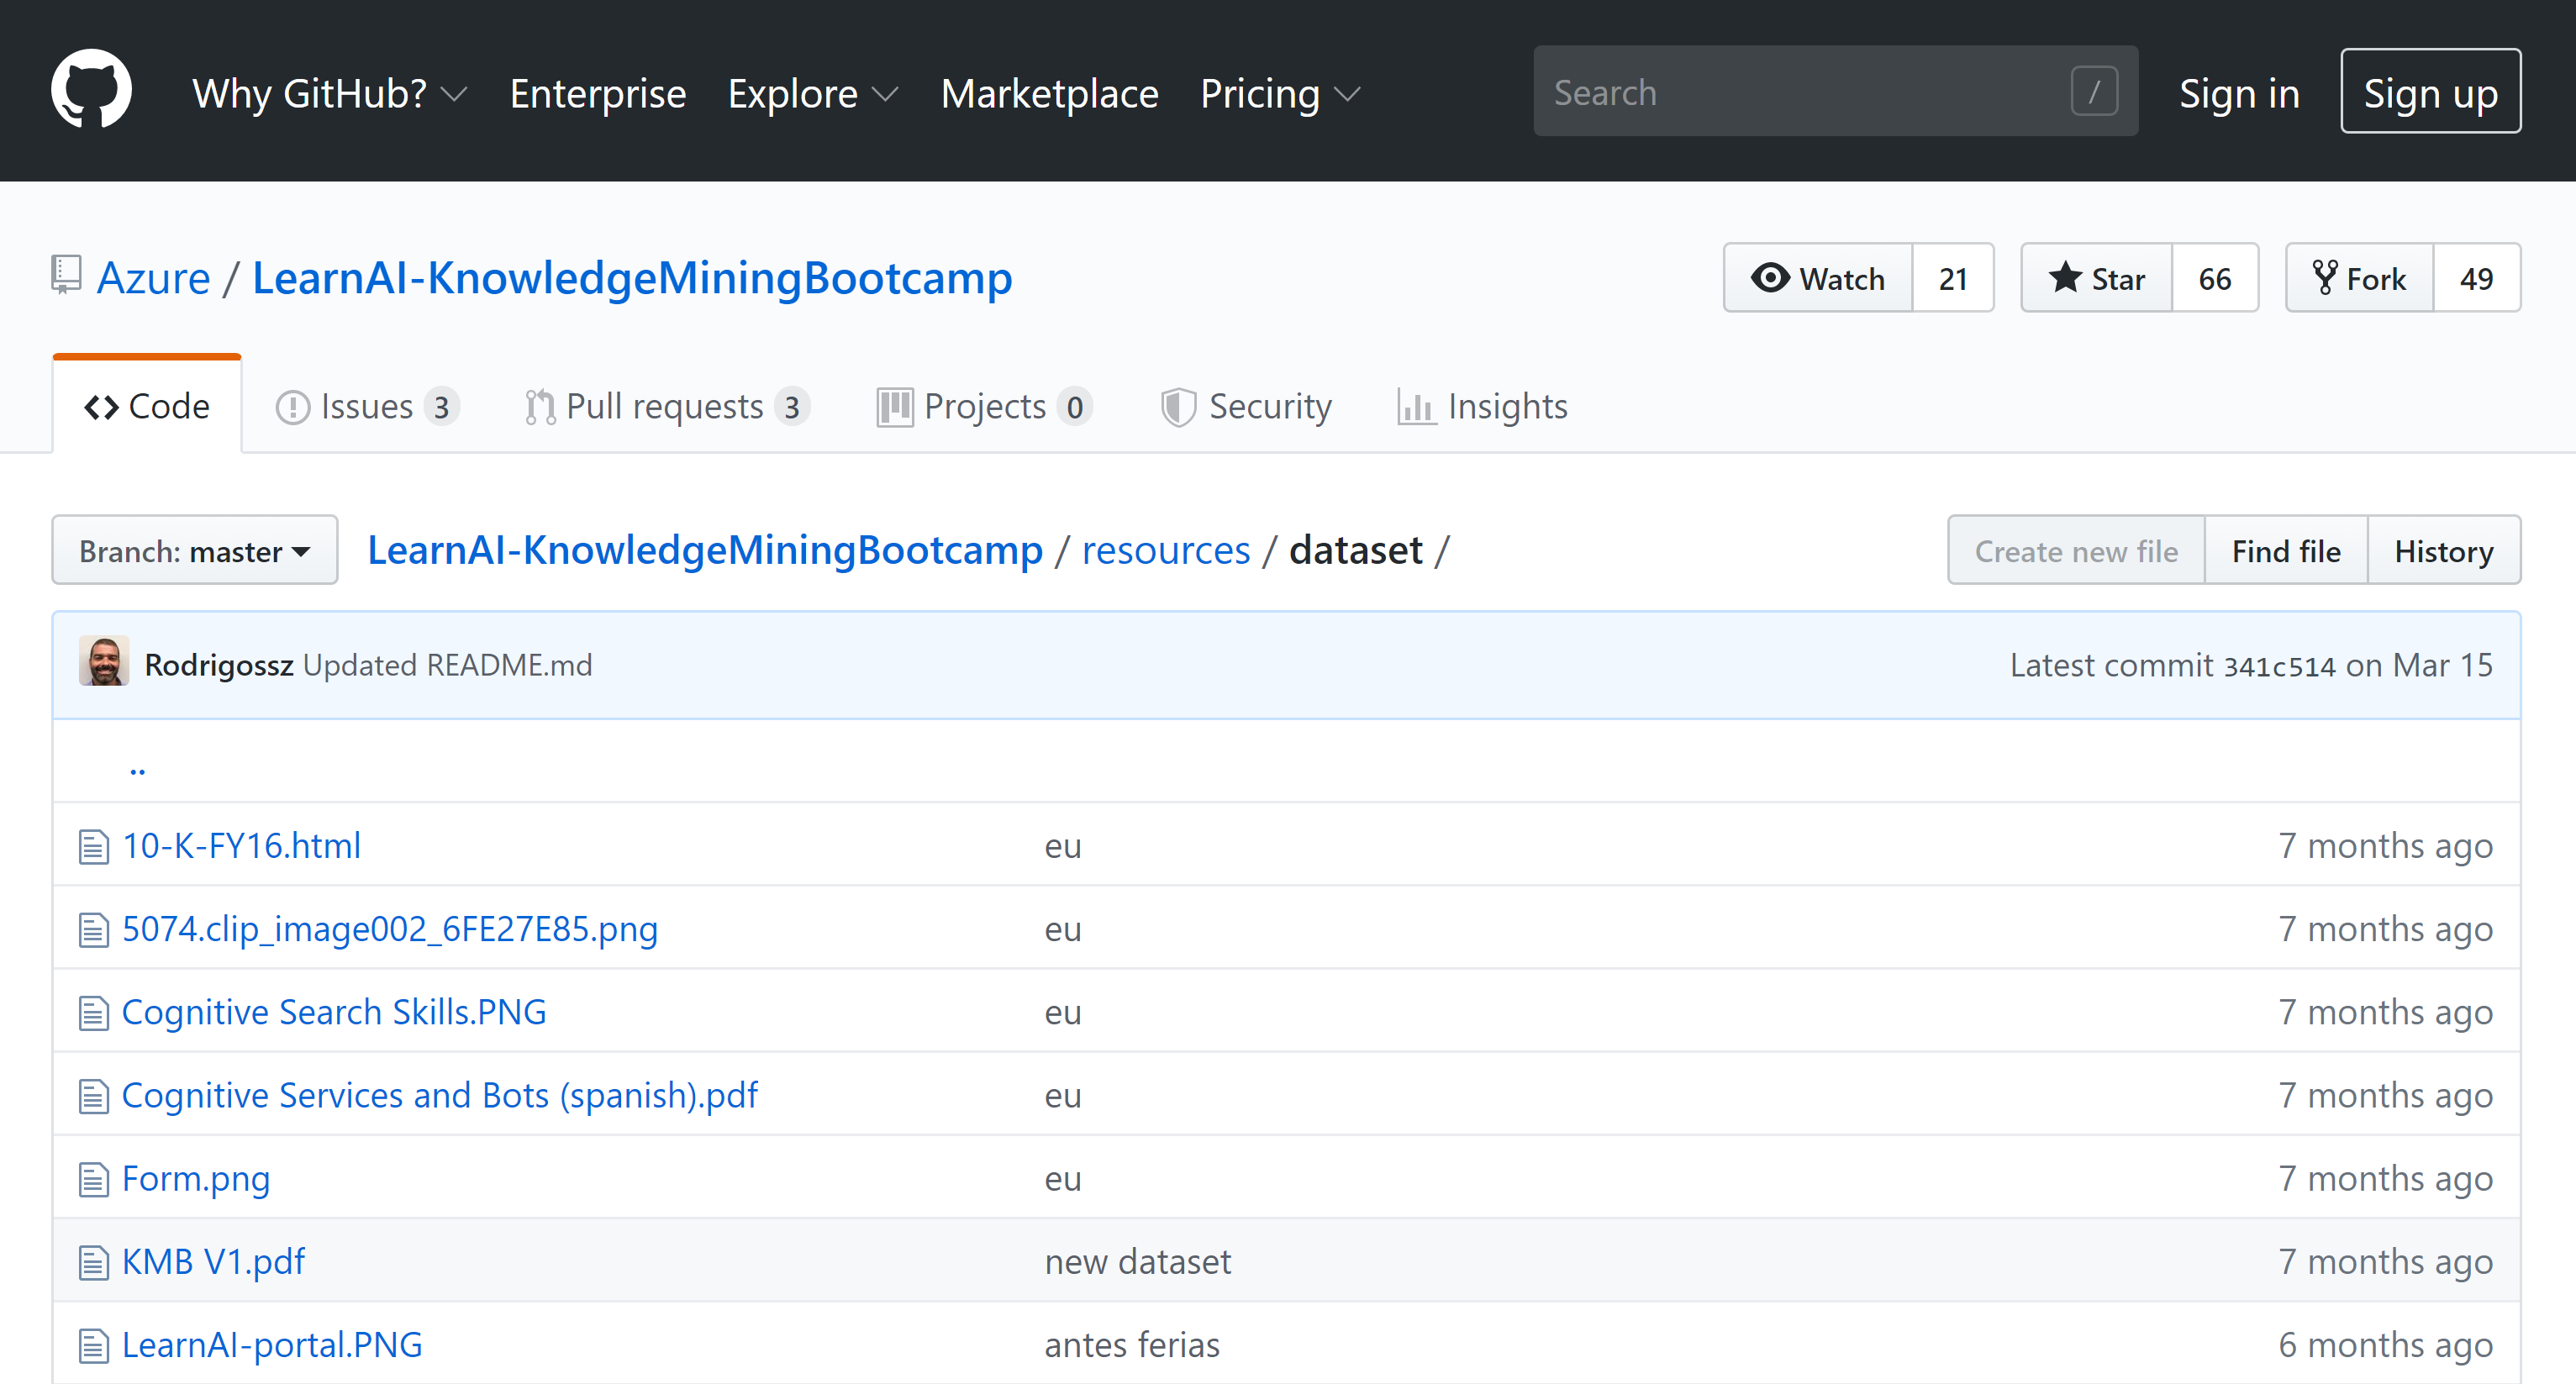Open the Enterprise menu item
The width and height of the screenshot is (2576, 1384).
(597, 93)
